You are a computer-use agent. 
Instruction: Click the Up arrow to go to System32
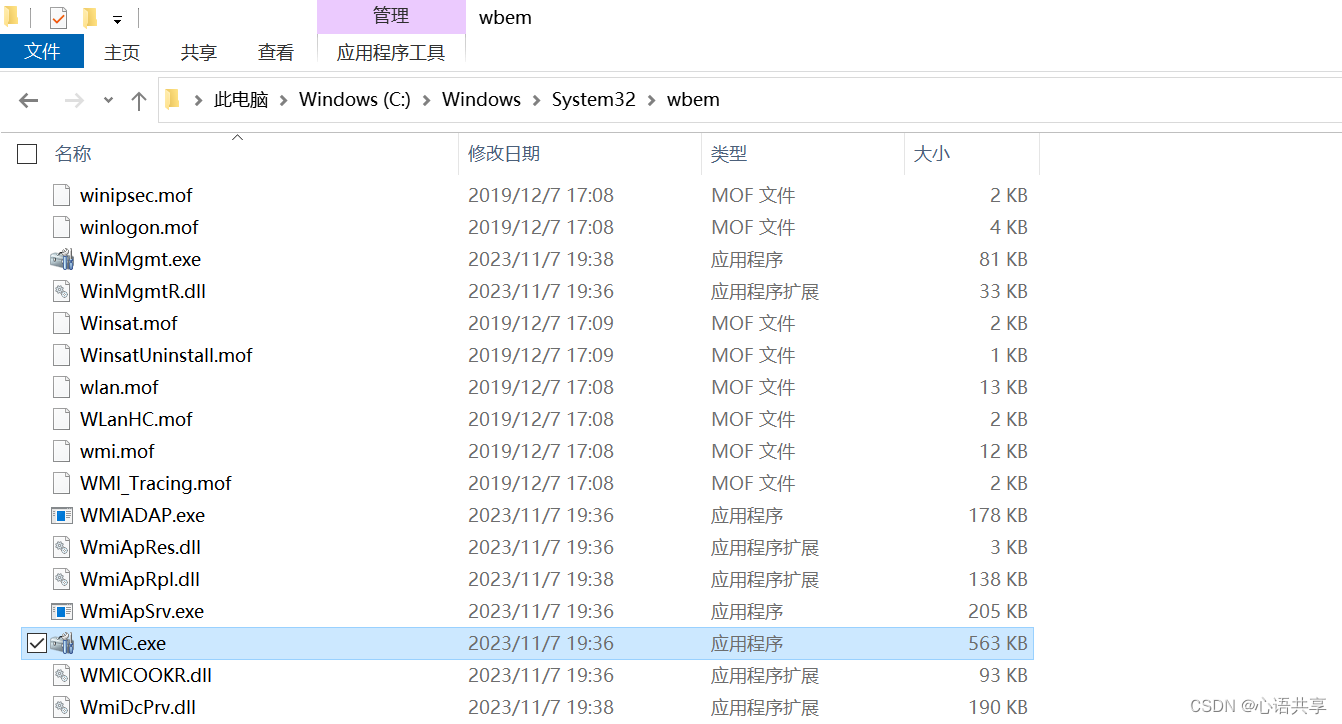[x=138, y=99]
